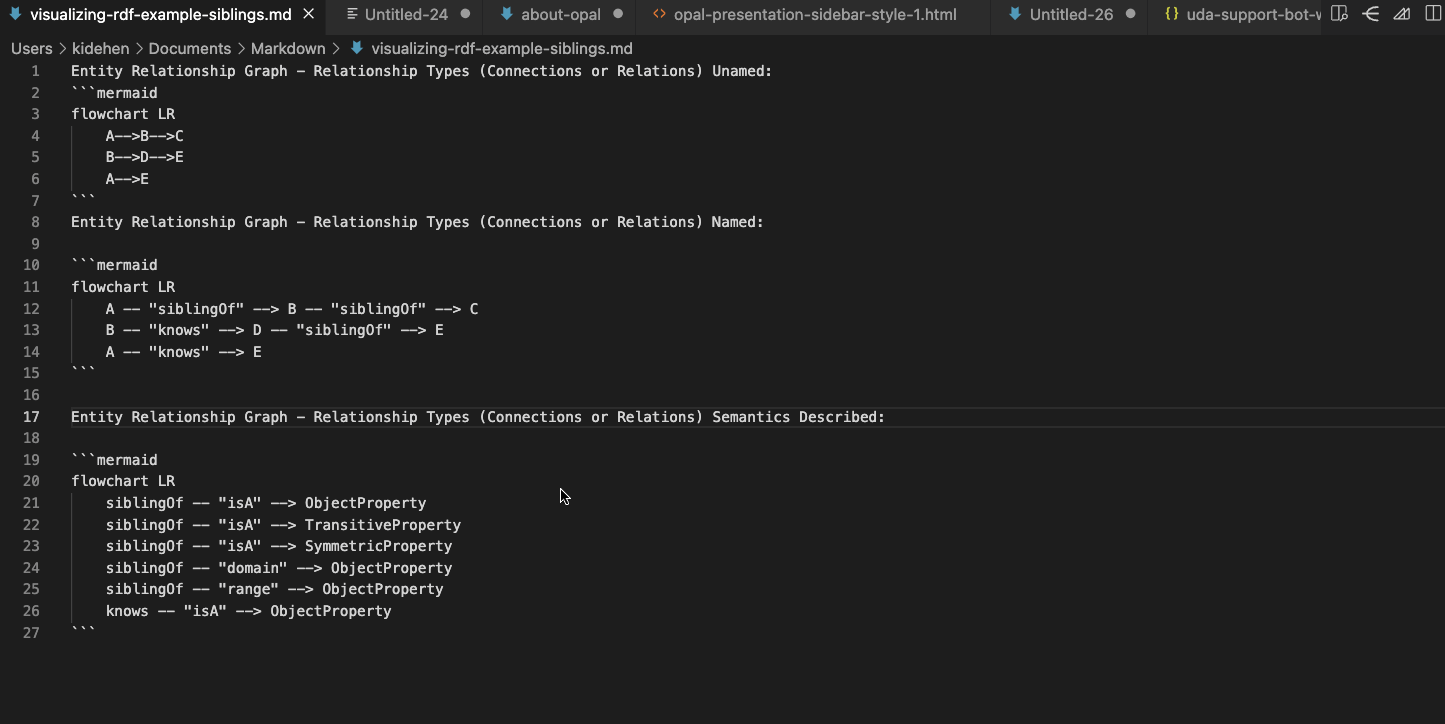The height and width of the screenshot is (724, 1445).
Task: Click line 'A -- "knows" --> E'
Action: tap(184, 352)
